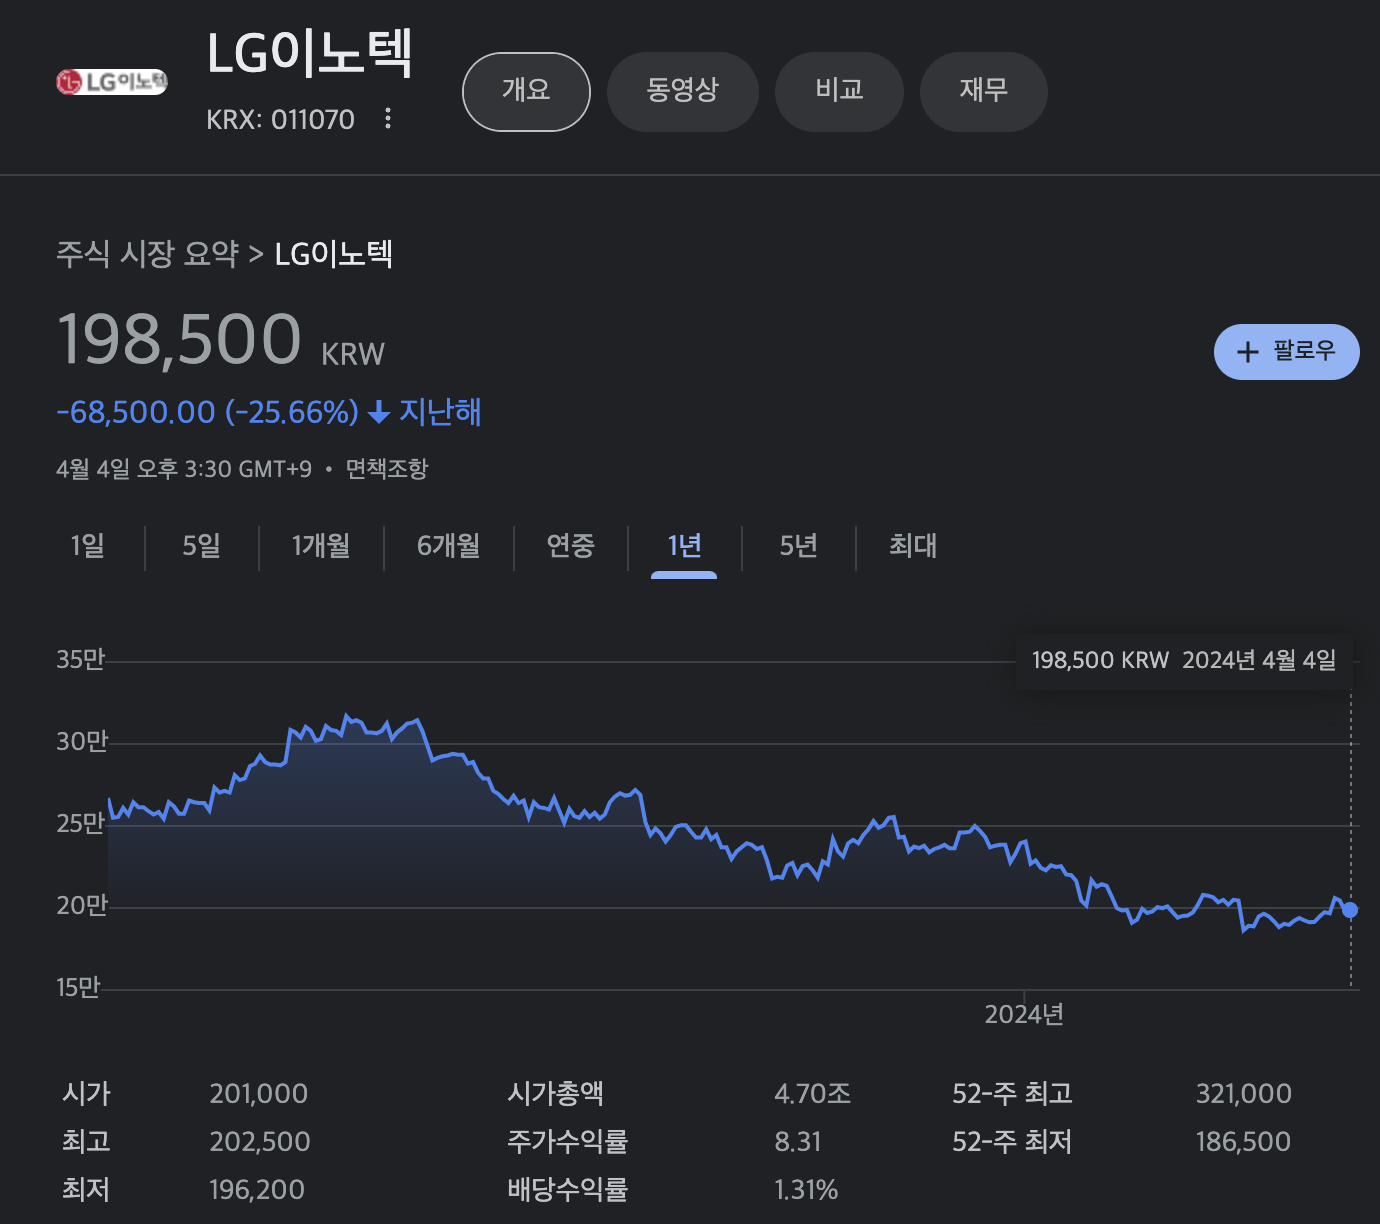This screenshot has height=1224, width=1380.
Task: Click the 4월 4일 오후 3:30 GMT+9 timestamp
Action: coord(184,469)
